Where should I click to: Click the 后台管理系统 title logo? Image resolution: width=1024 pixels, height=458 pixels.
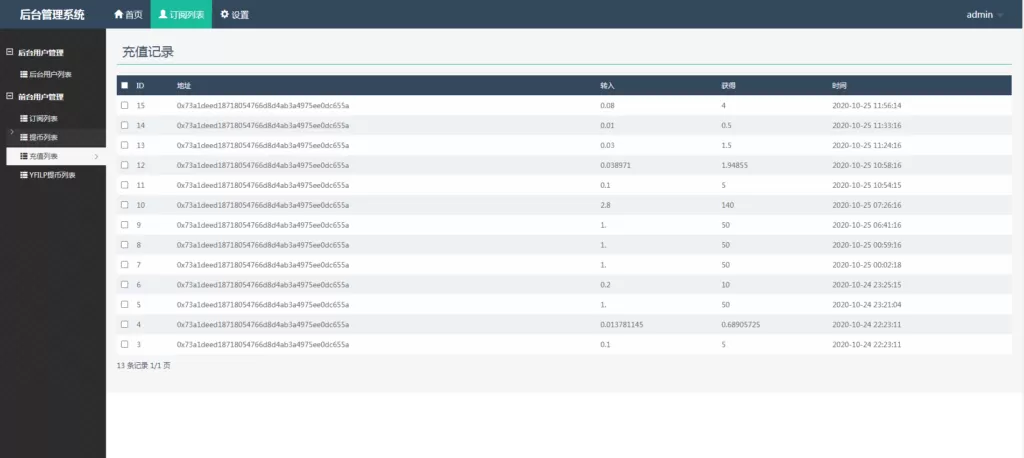pos(52,15)
